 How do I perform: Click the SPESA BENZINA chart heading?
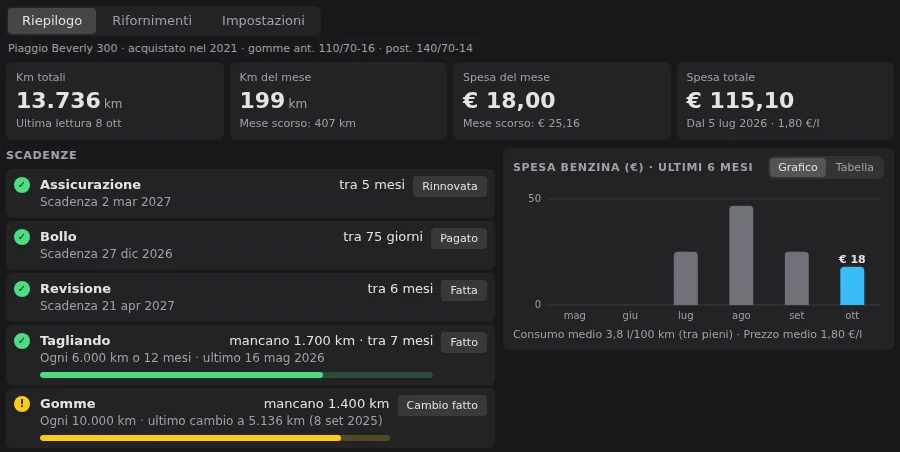tap(633, 167)
